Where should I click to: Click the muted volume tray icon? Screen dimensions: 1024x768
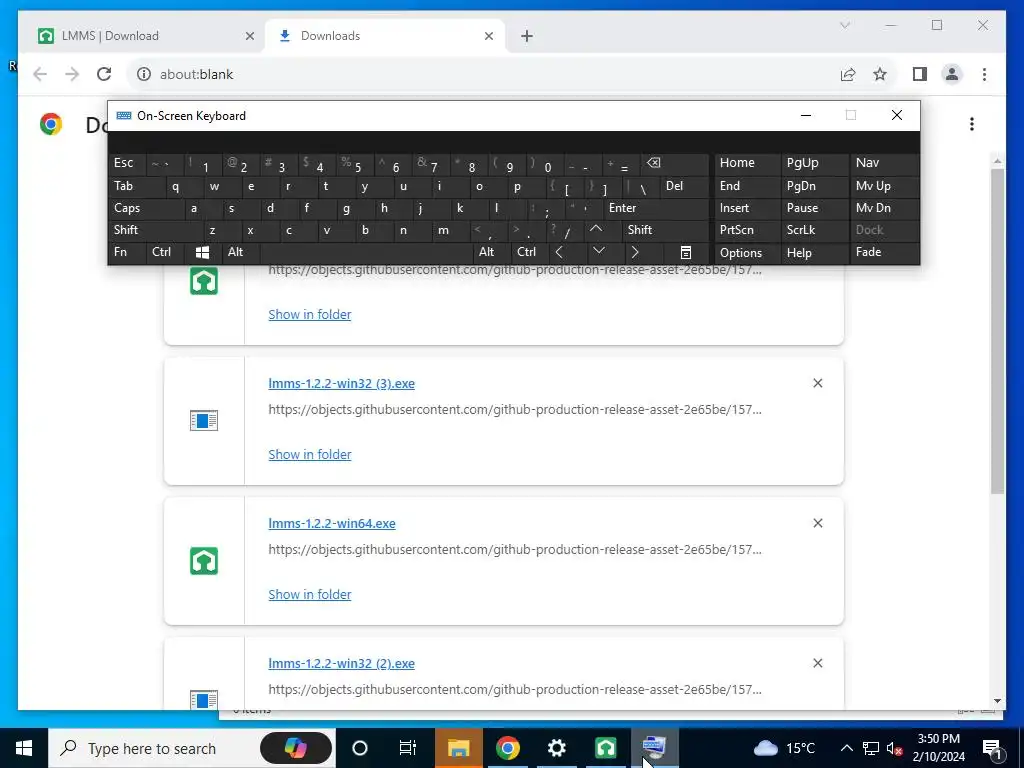pyautogui.click(x=894, y=748)
